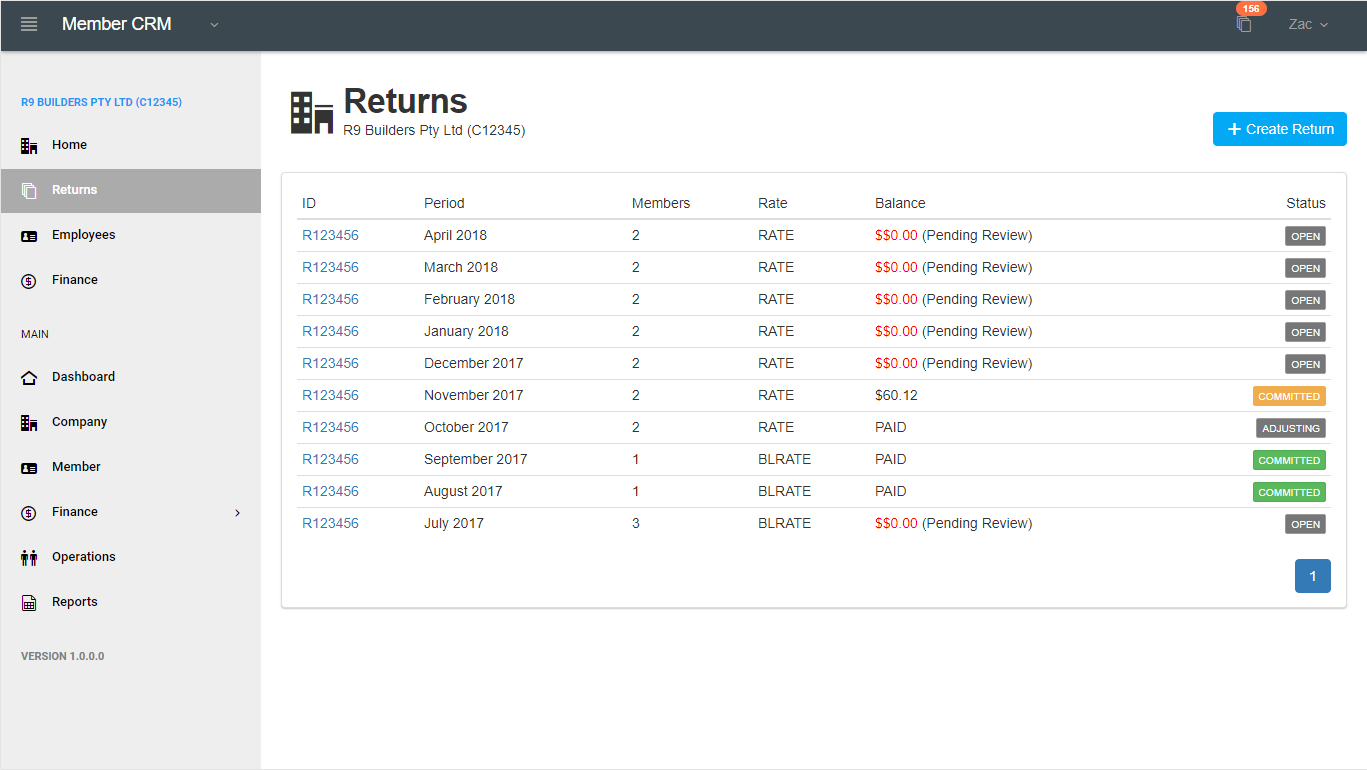Screen dimensions: 1367x770
Task: Open the hamburger navigation menu
Action: click(29, 24)
